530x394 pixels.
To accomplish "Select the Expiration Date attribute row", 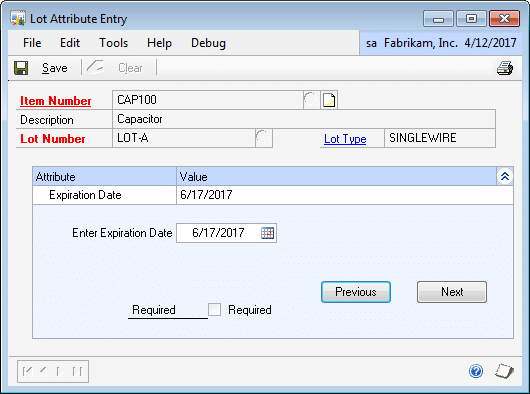I will coord(273,195).
